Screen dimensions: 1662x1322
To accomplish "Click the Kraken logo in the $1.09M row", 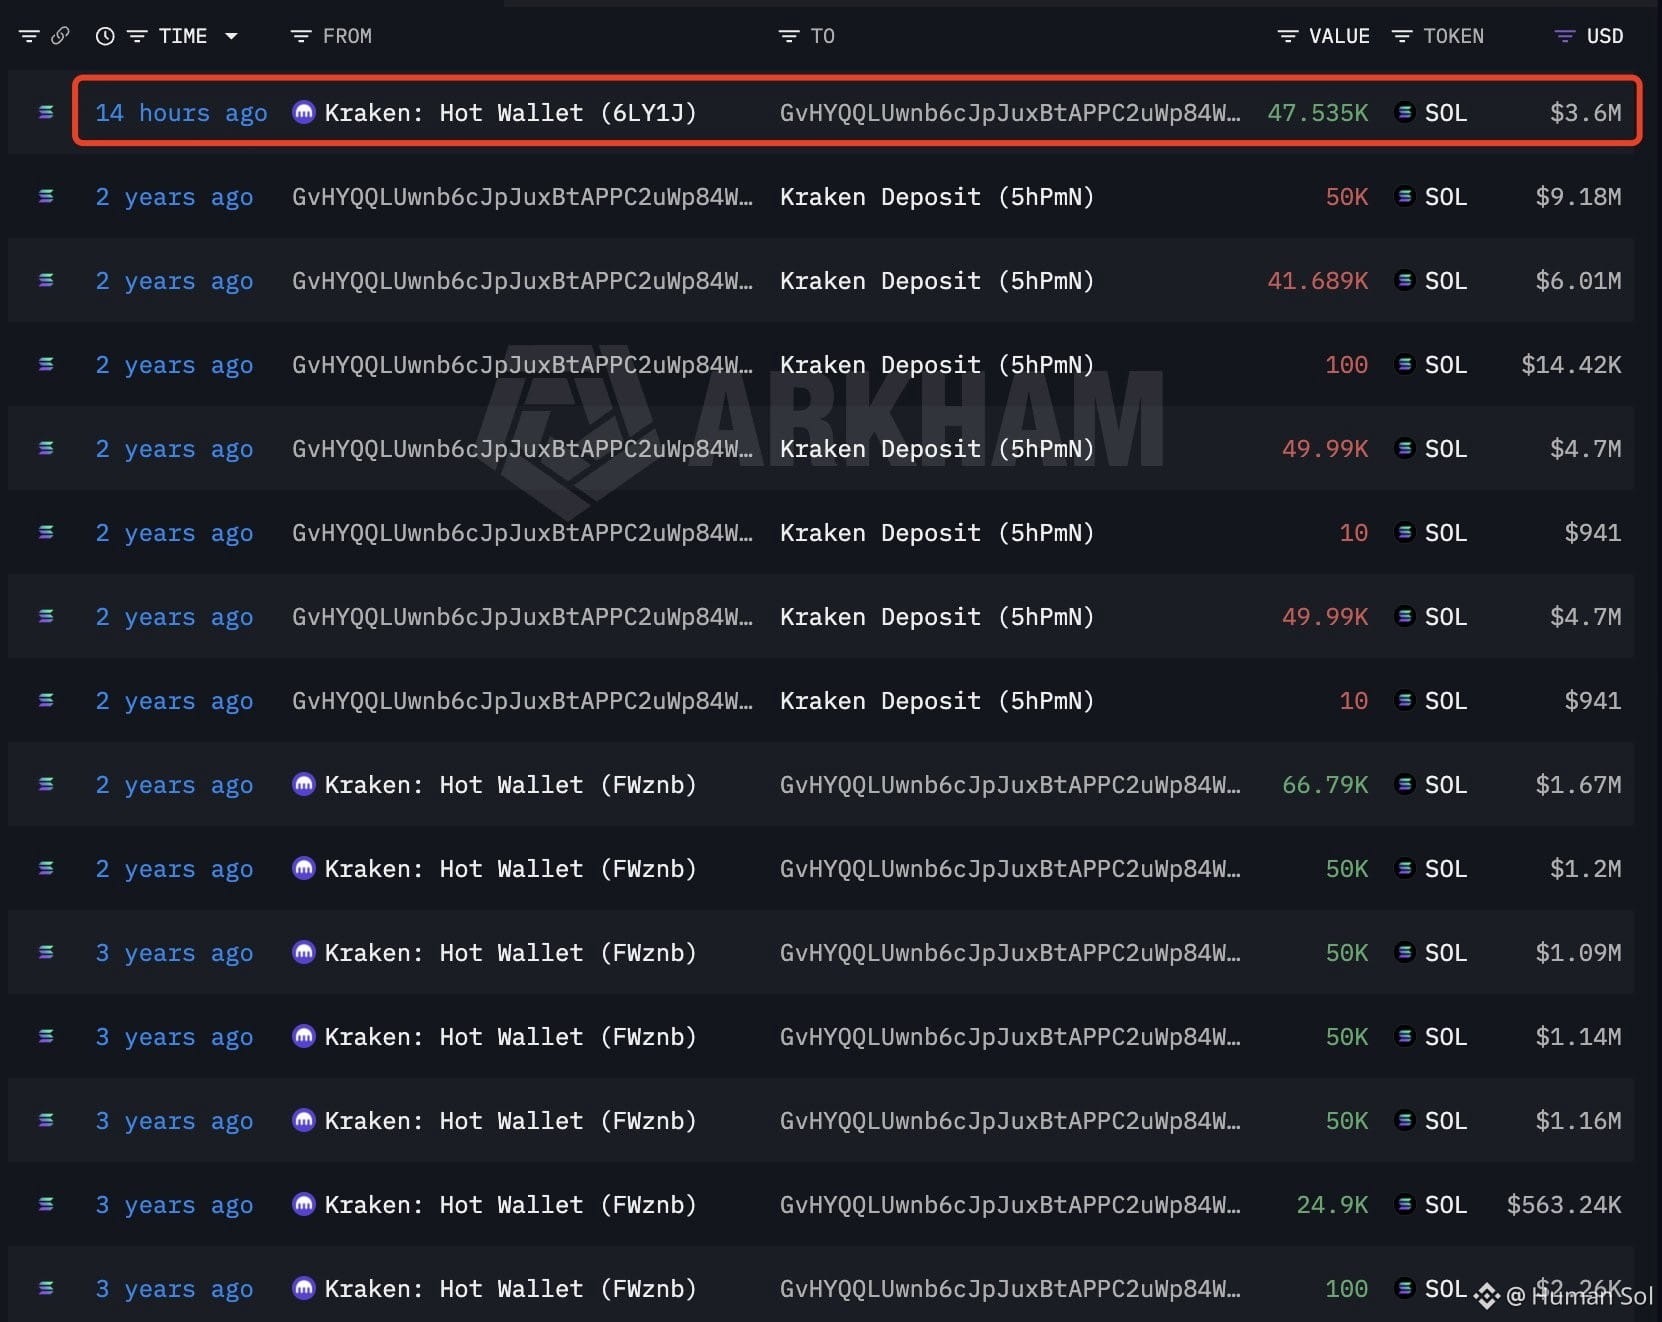I will (x=304, y=952).
